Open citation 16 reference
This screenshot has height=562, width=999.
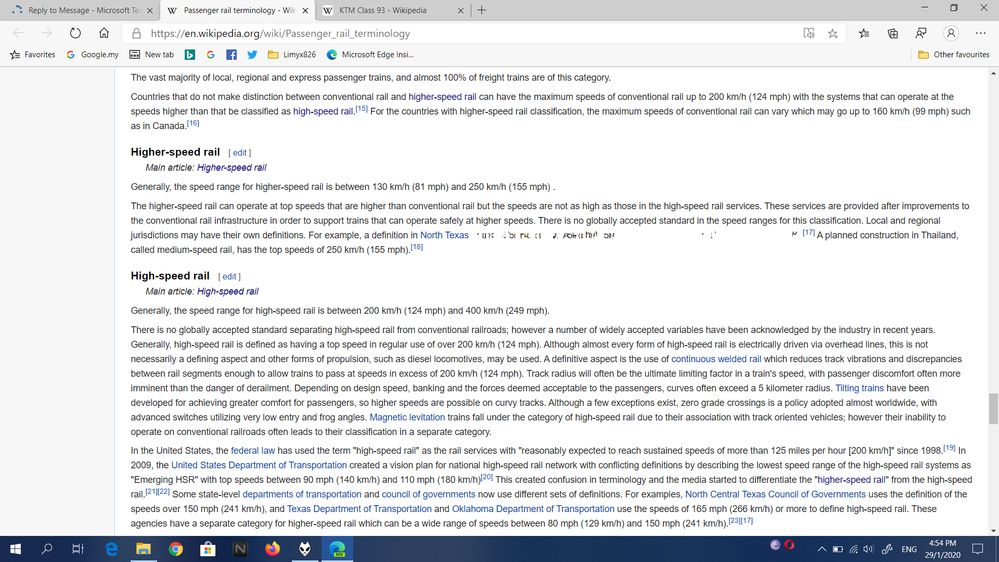pos(193,124)
